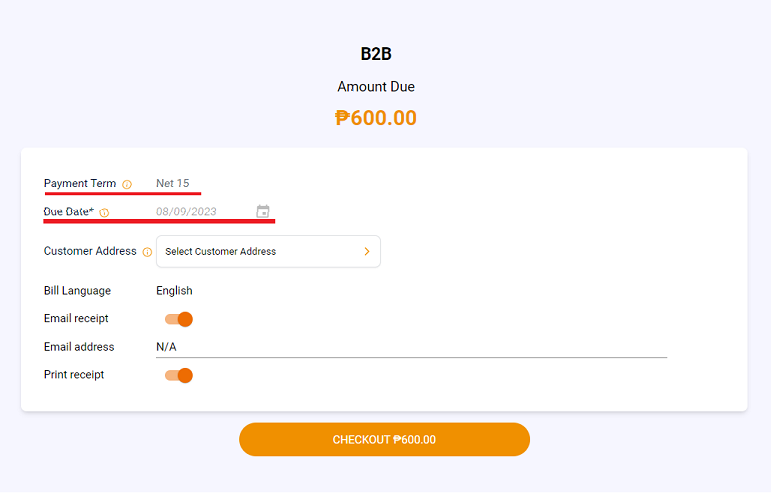Select the English Bill Language value
The image size is (771, 499).
tap(174, 291)
